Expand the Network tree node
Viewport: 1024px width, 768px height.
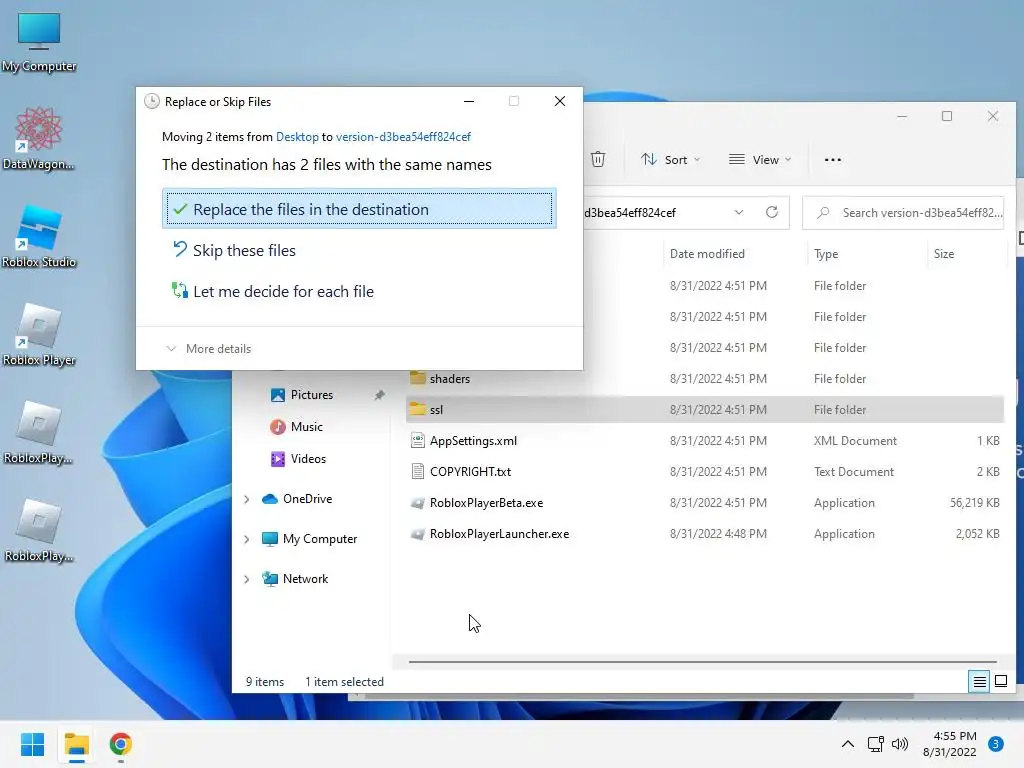click(246, 579)
